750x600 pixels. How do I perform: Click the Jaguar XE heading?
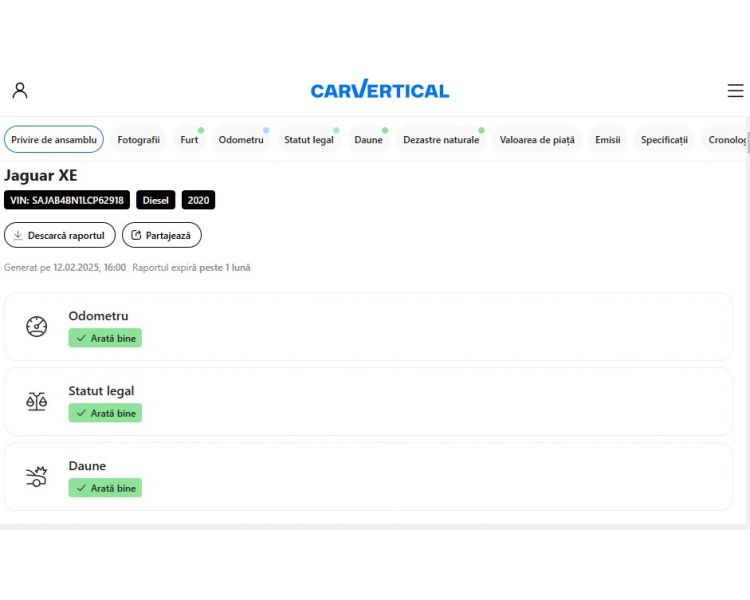41,175
